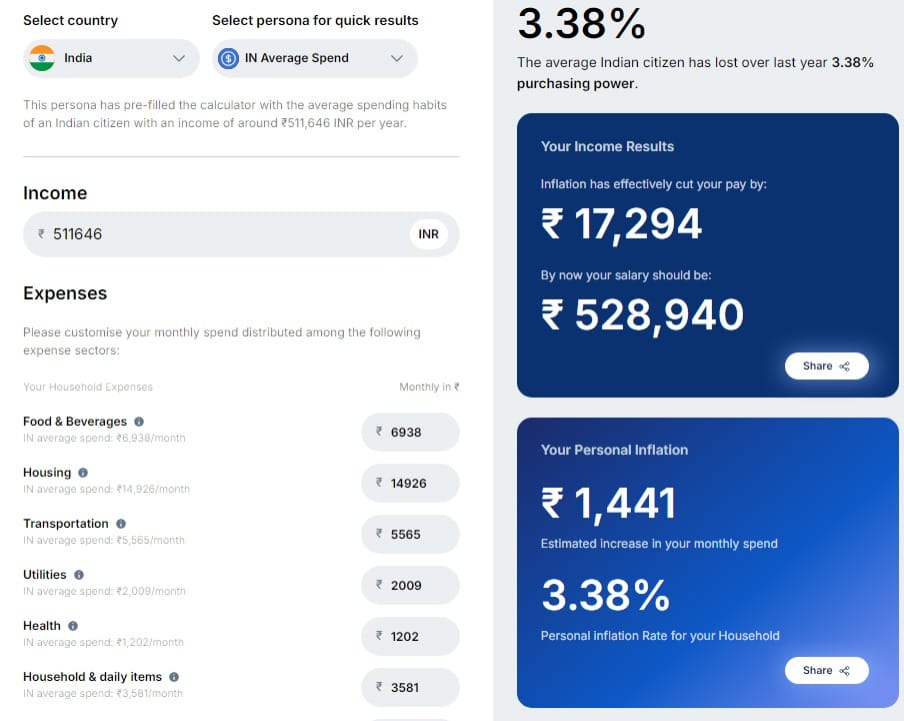Open the persona for quick results dropdown
This screenshot has width=904, height=721.
point(314,58)
